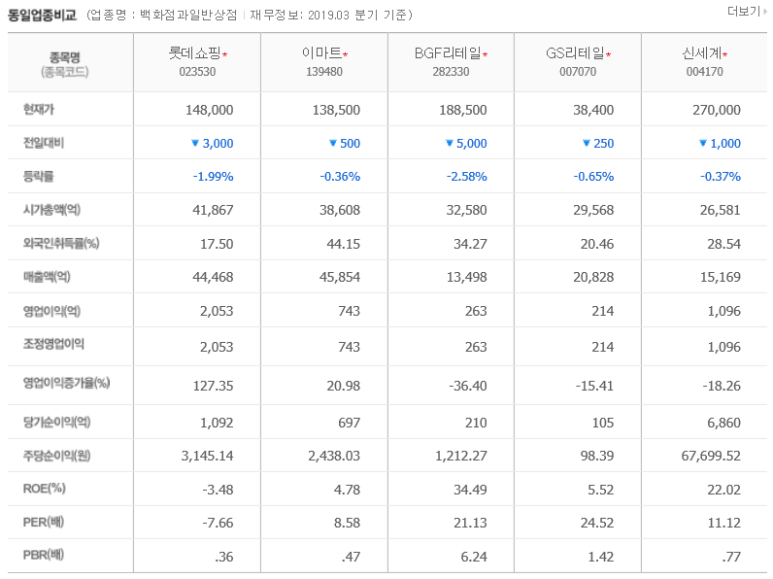The image size is (773, 579).
Task: Open 롯데쇼핑 stock link
Action: 195,53
